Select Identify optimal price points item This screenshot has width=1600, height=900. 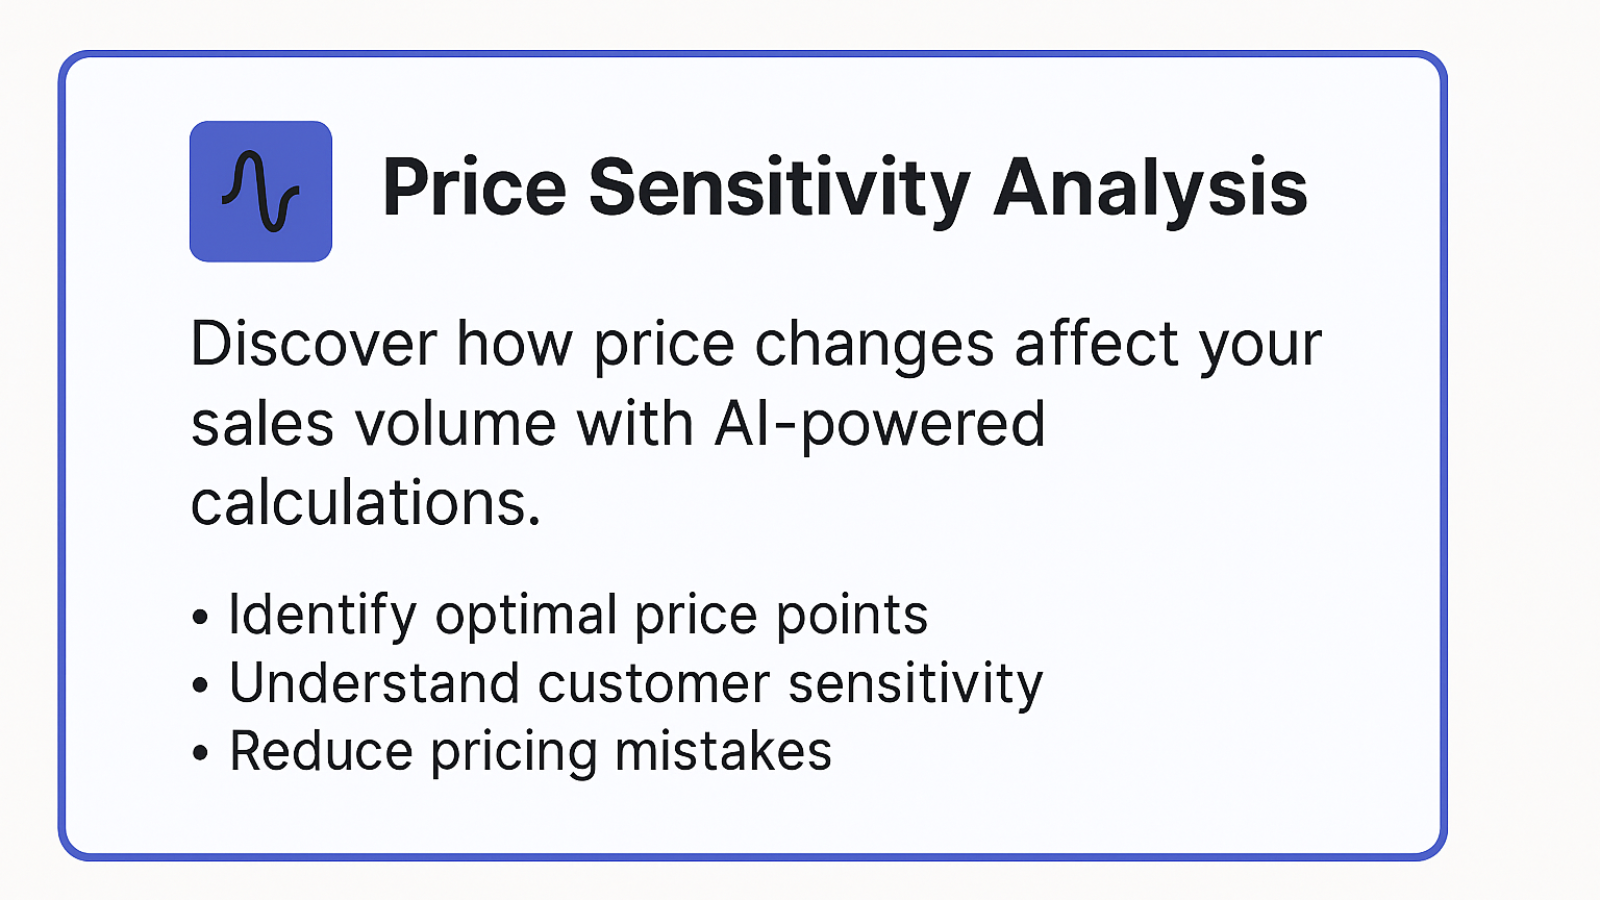coord(578,616)
